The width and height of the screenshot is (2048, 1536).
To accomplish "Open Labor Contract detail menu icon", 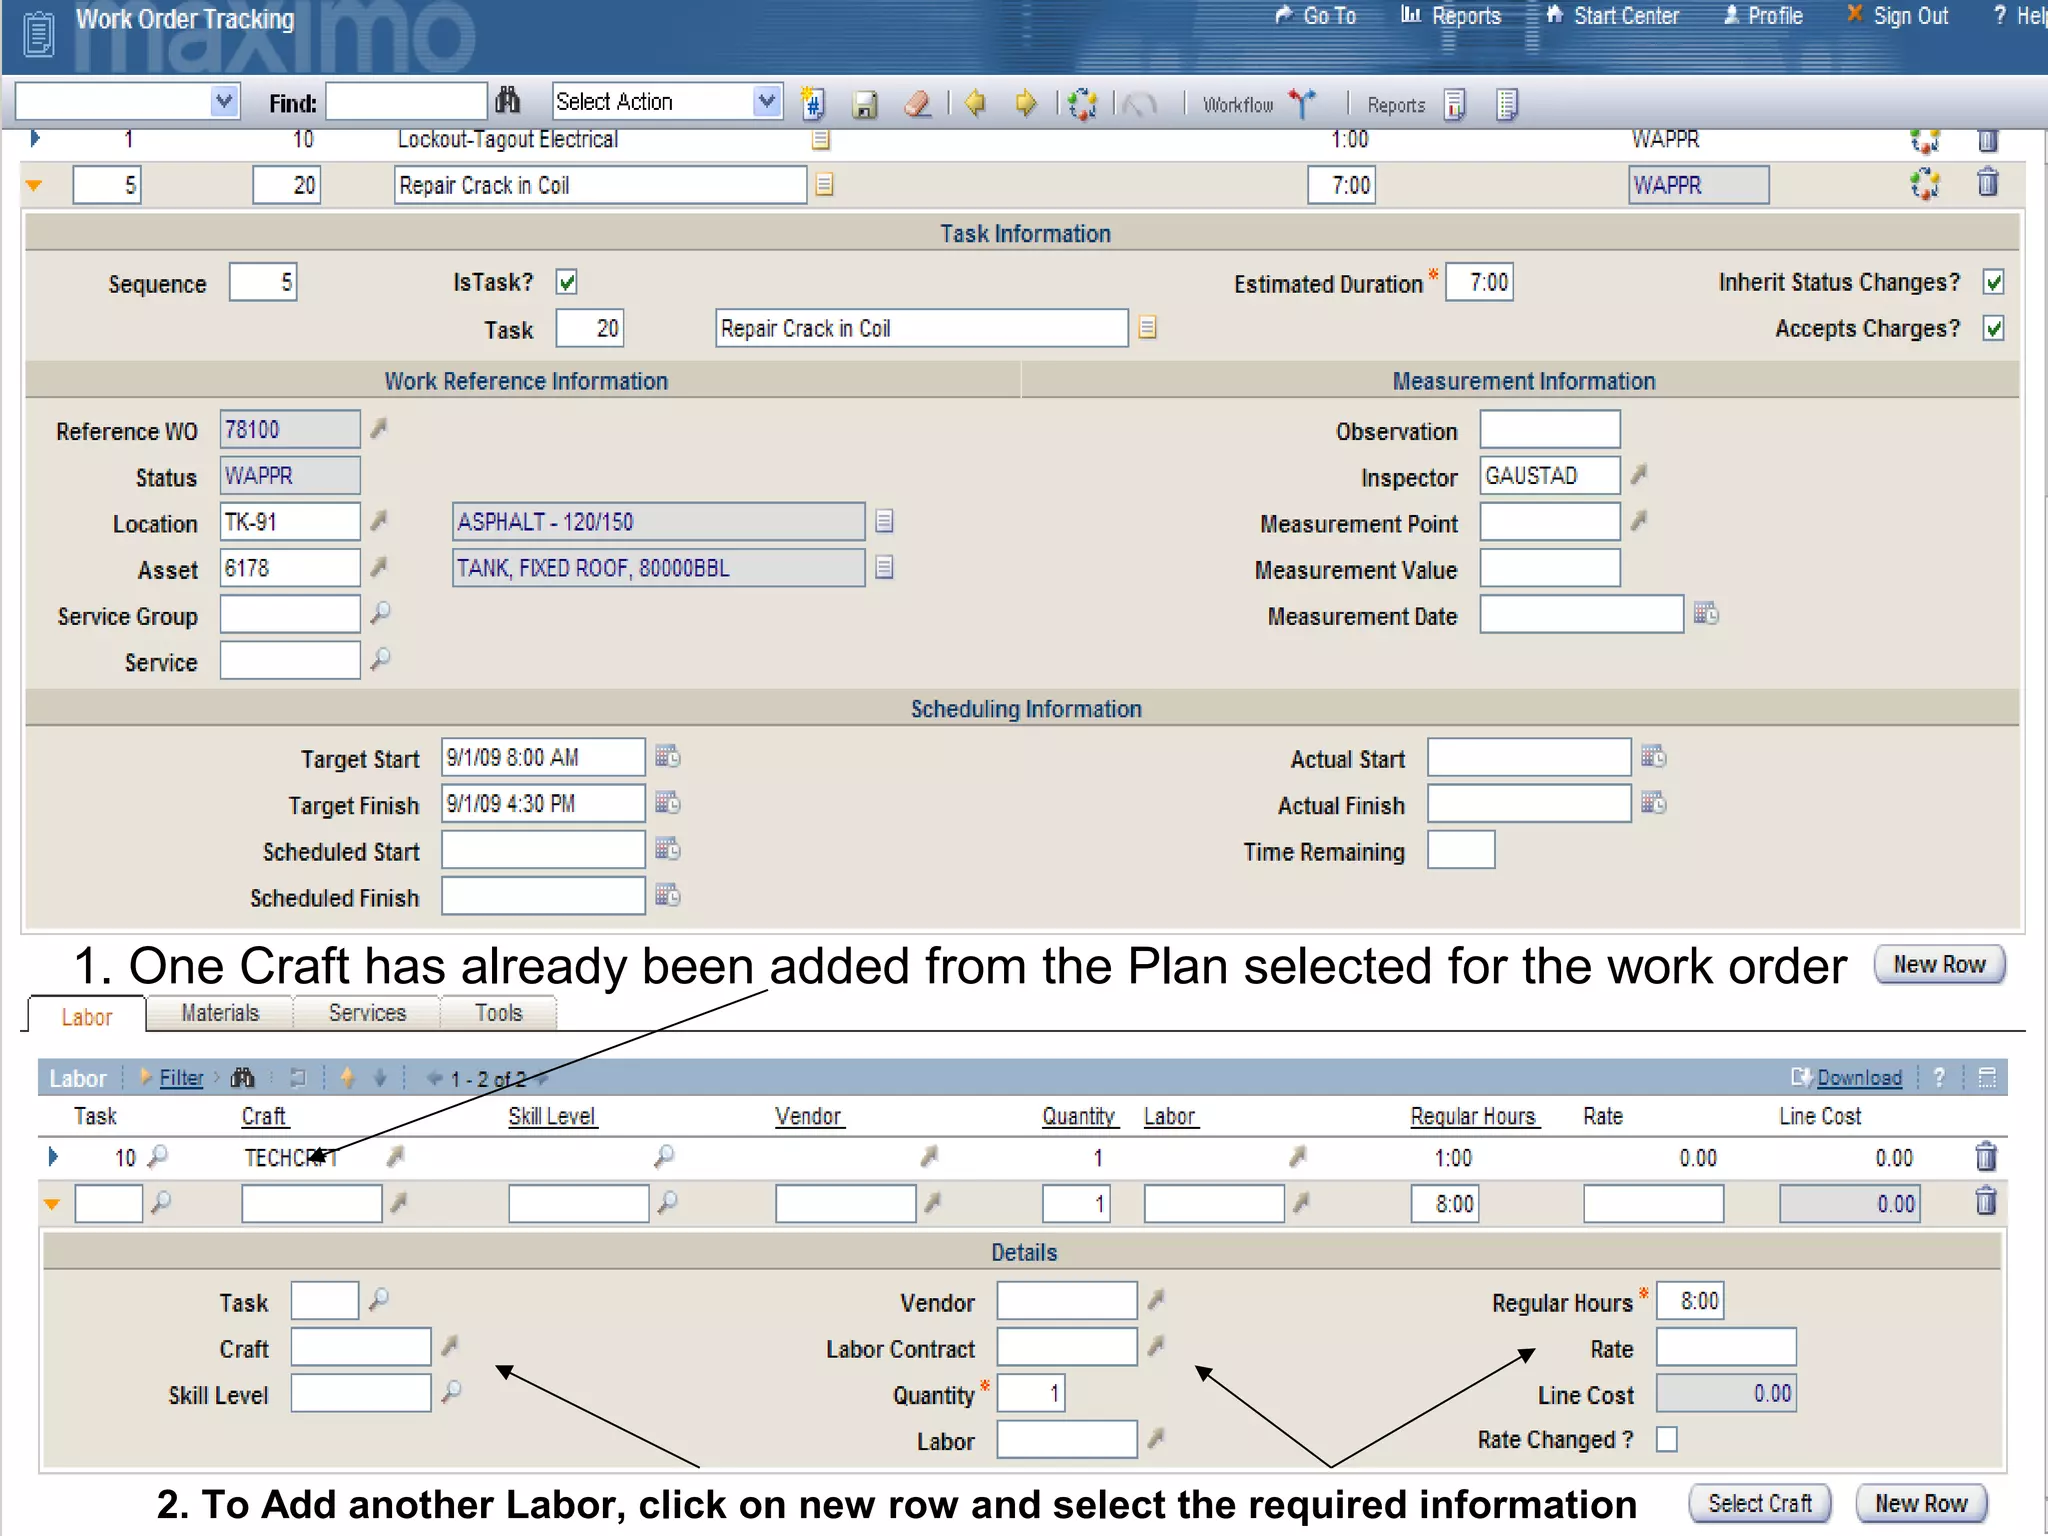I will (1156, 1345).
